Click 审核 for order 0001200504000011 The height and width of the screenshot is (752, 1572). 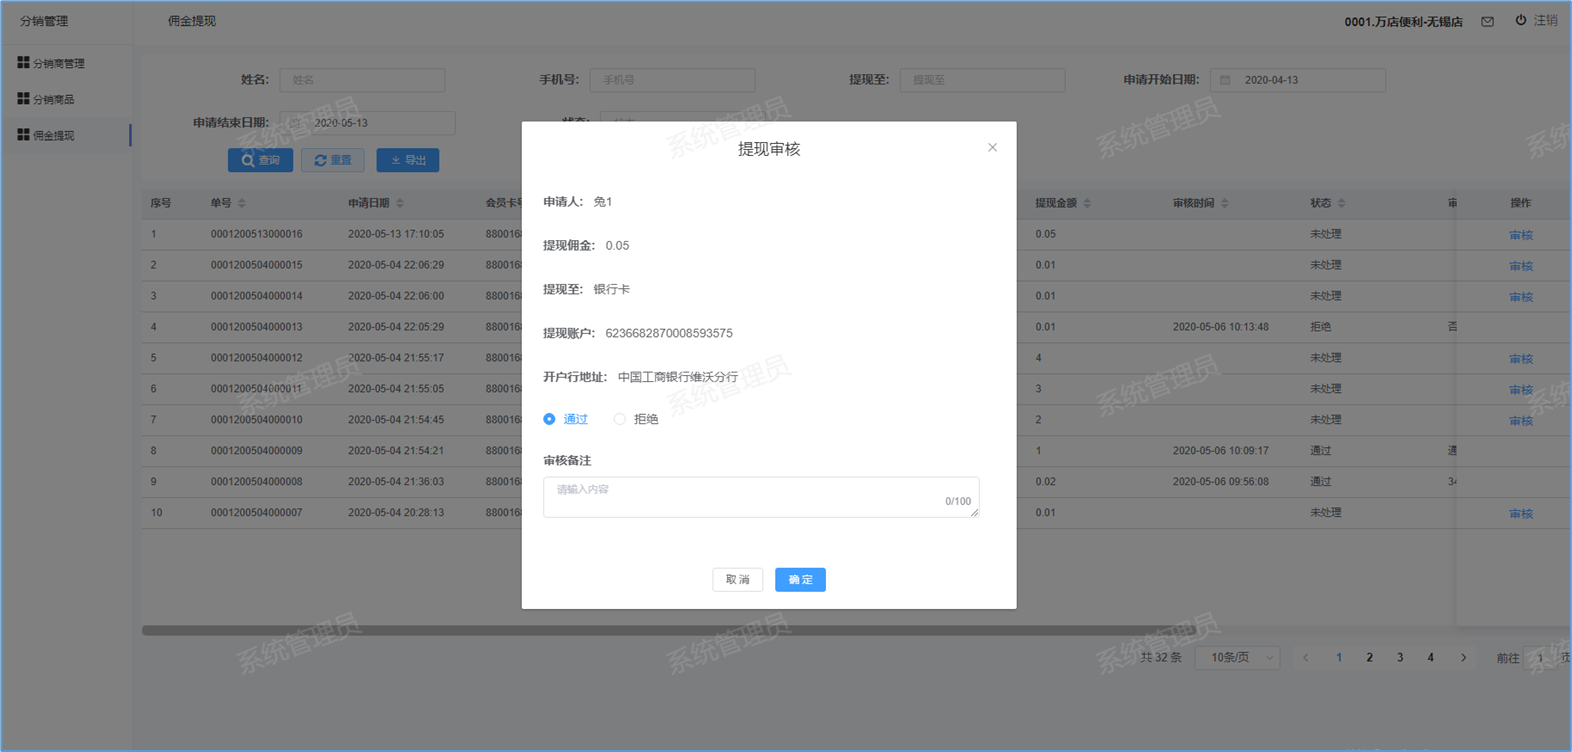pos(1521,390)
